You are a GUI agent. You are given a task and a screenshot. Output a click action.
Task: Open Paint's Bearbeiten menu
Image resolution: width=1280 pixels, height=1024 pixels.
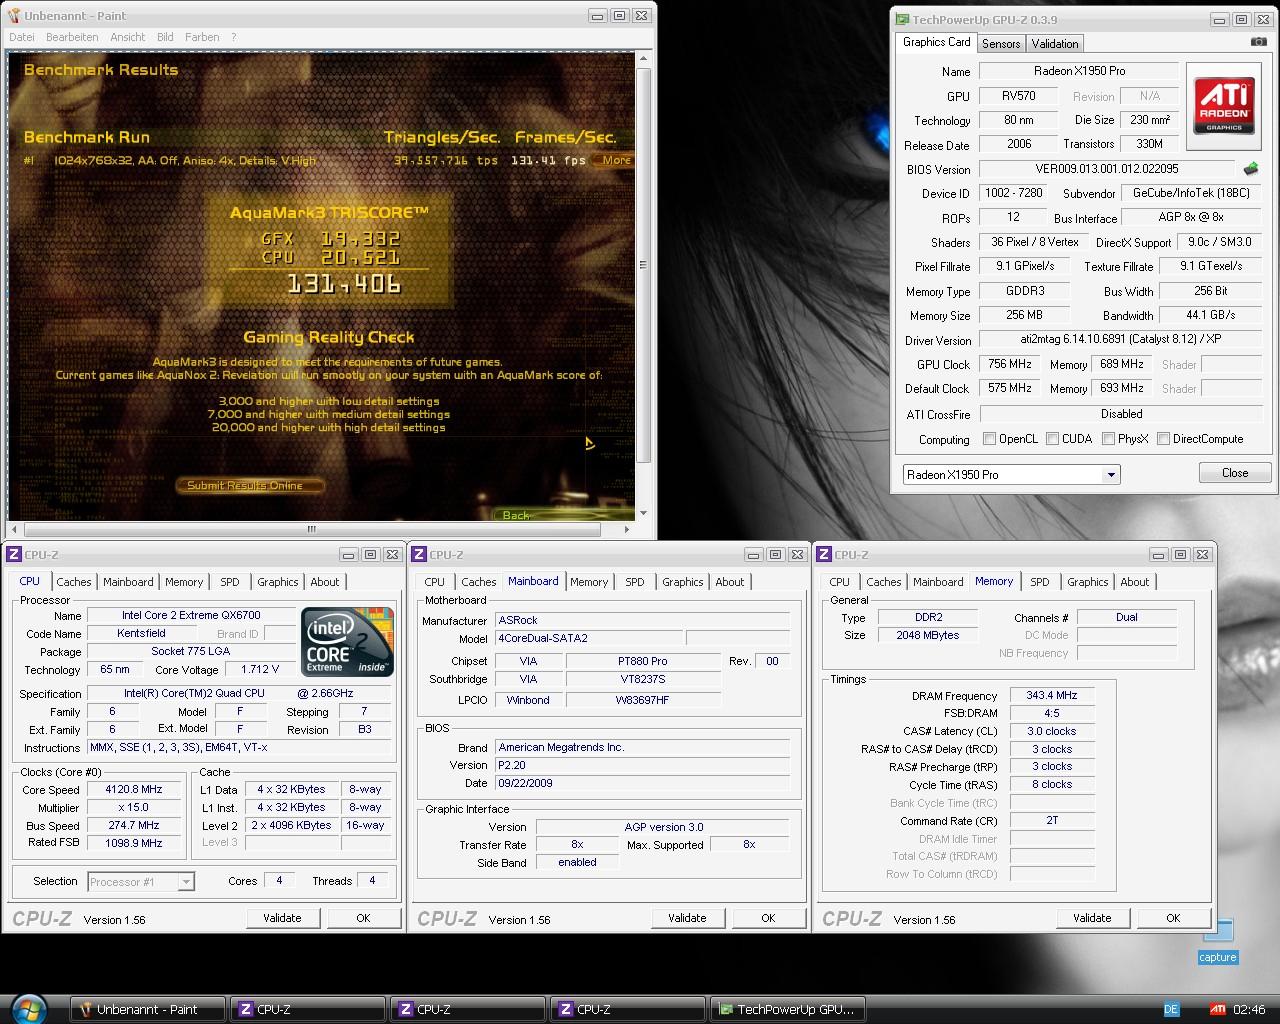tap(72, 37)
